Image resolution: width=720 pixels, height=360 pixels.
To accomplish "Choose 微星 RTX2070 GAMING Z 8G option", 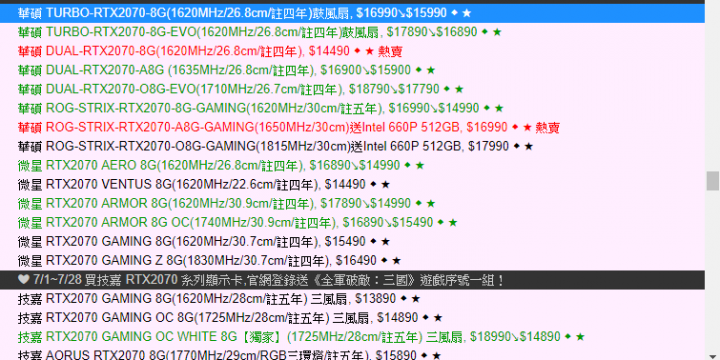I will [x=352, y=261].
